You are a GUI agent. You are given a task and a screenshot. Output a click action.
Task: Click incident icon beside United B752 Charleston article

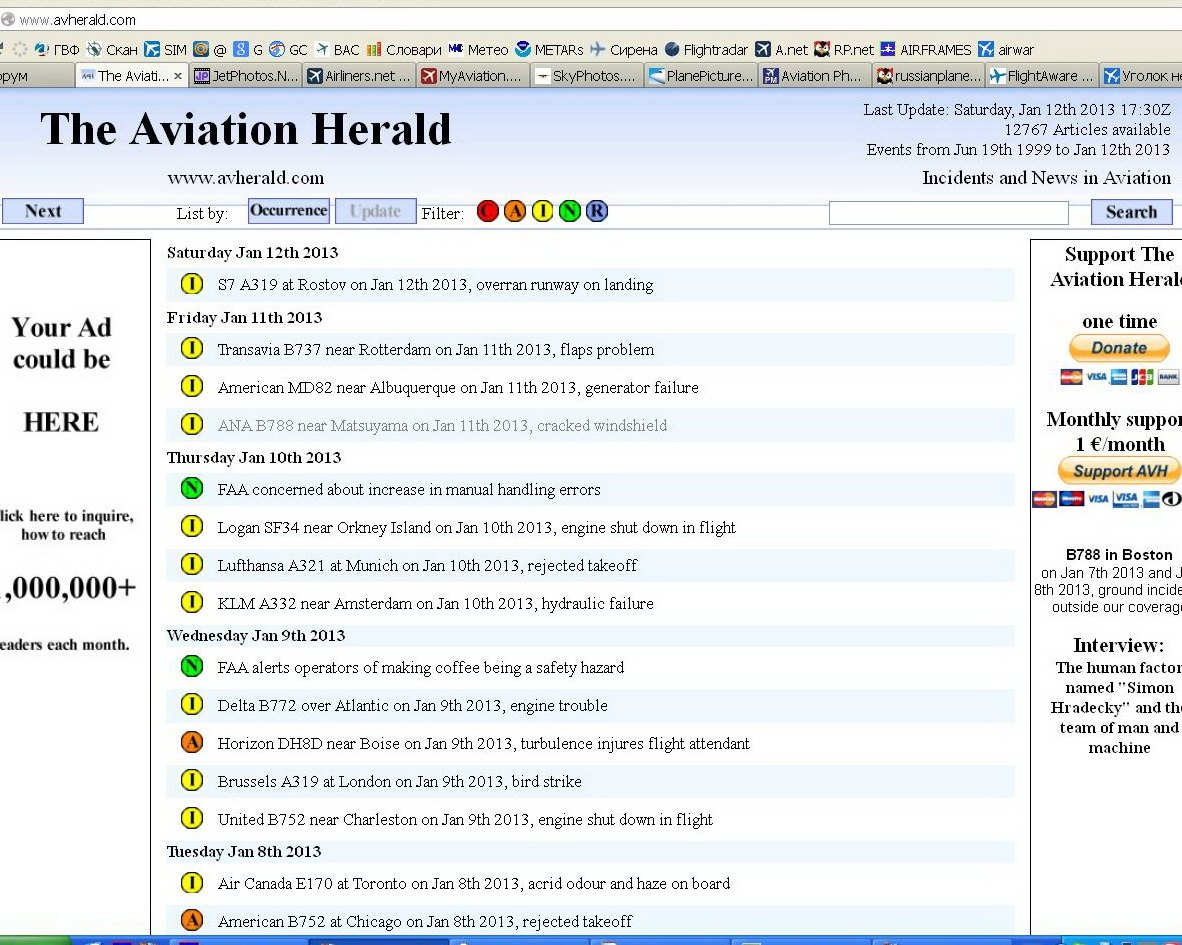click(192, 818)
